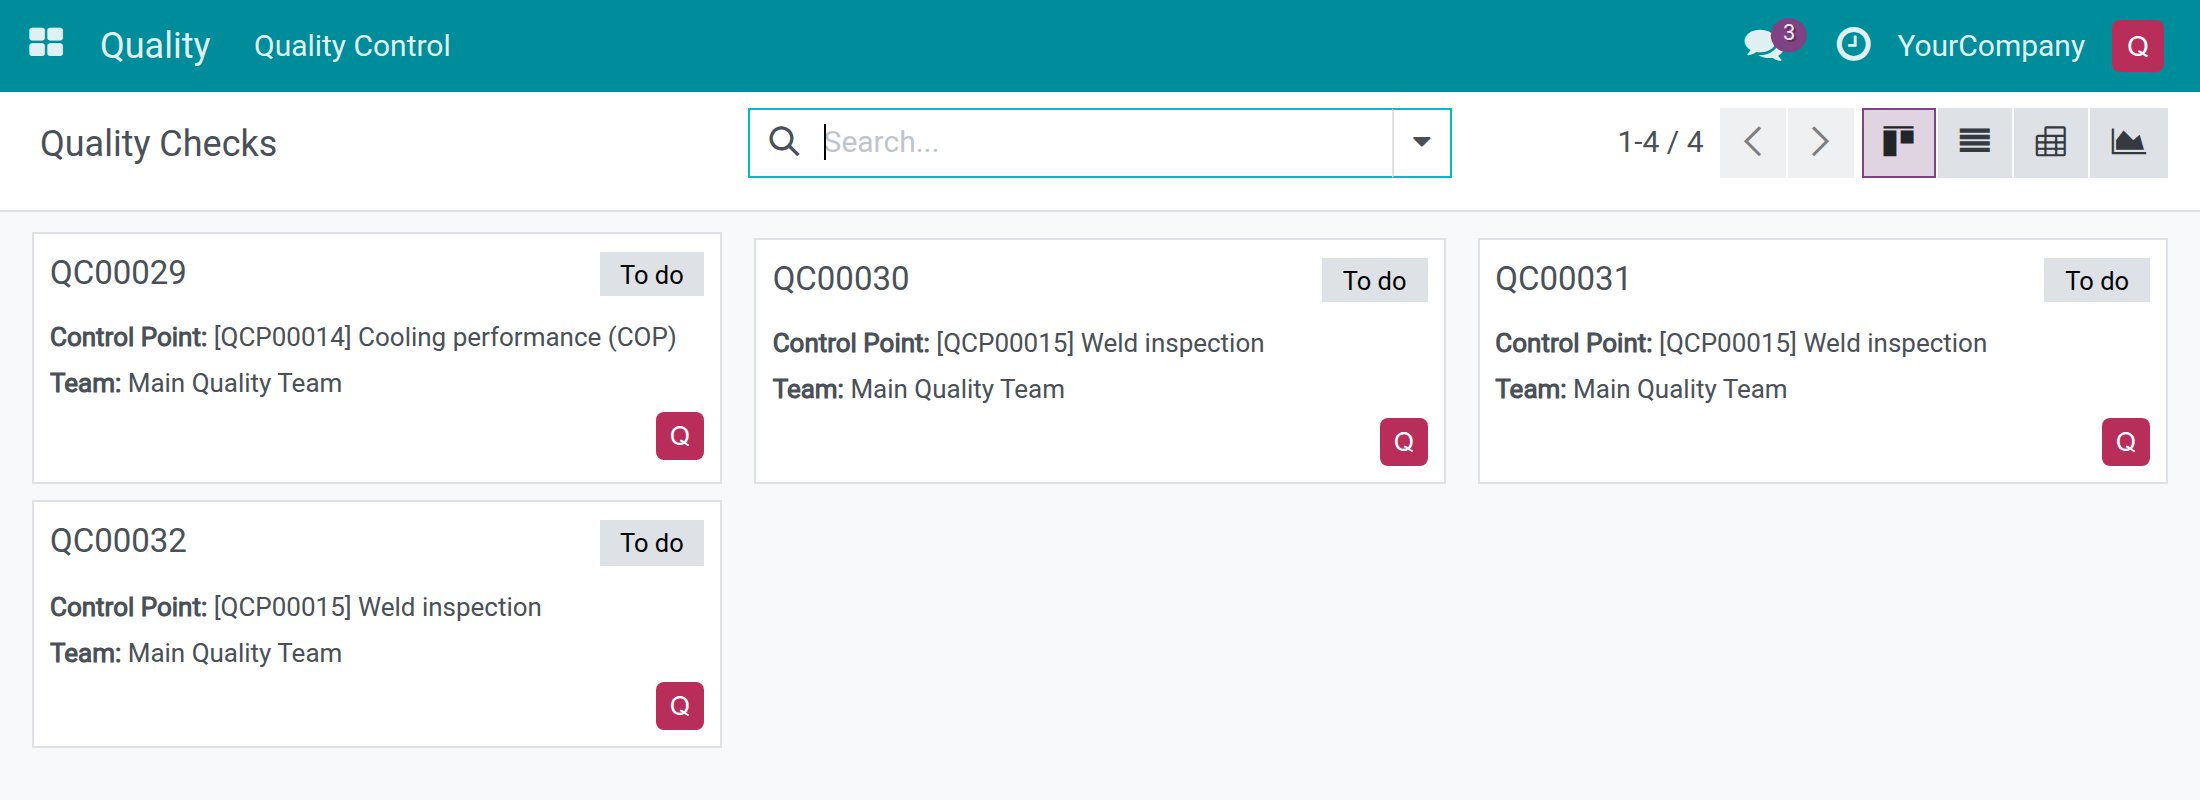2200x800 pixels.
Task: Click the To do status on QC00030
Action: (1374, 281)
